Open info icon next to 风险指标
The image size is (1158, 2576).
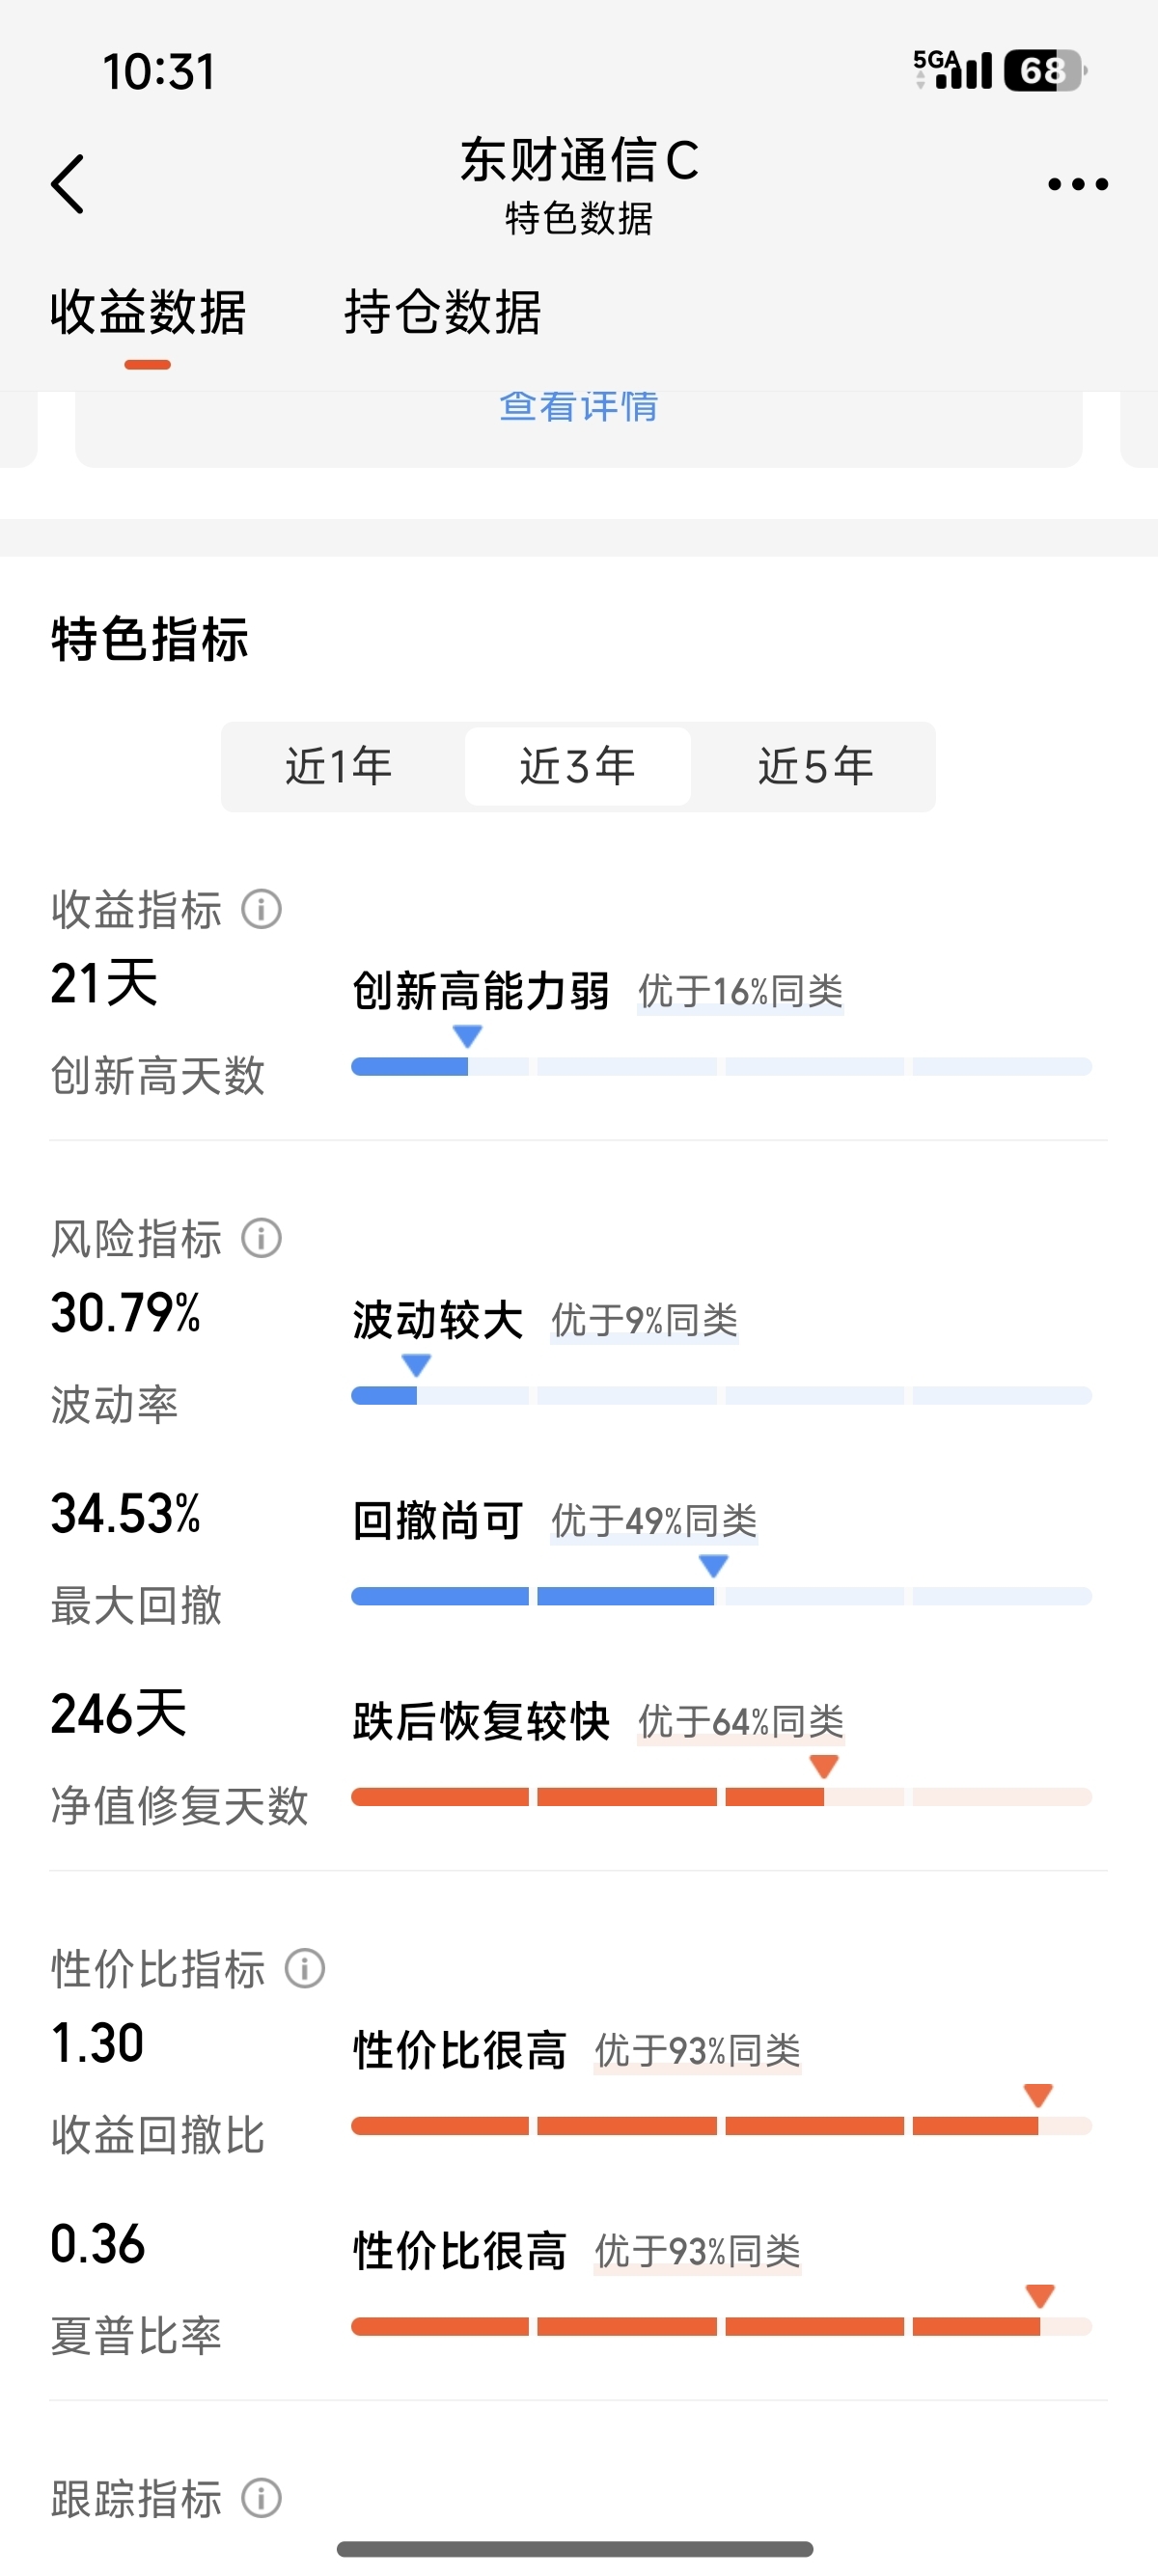[261, 1238]
